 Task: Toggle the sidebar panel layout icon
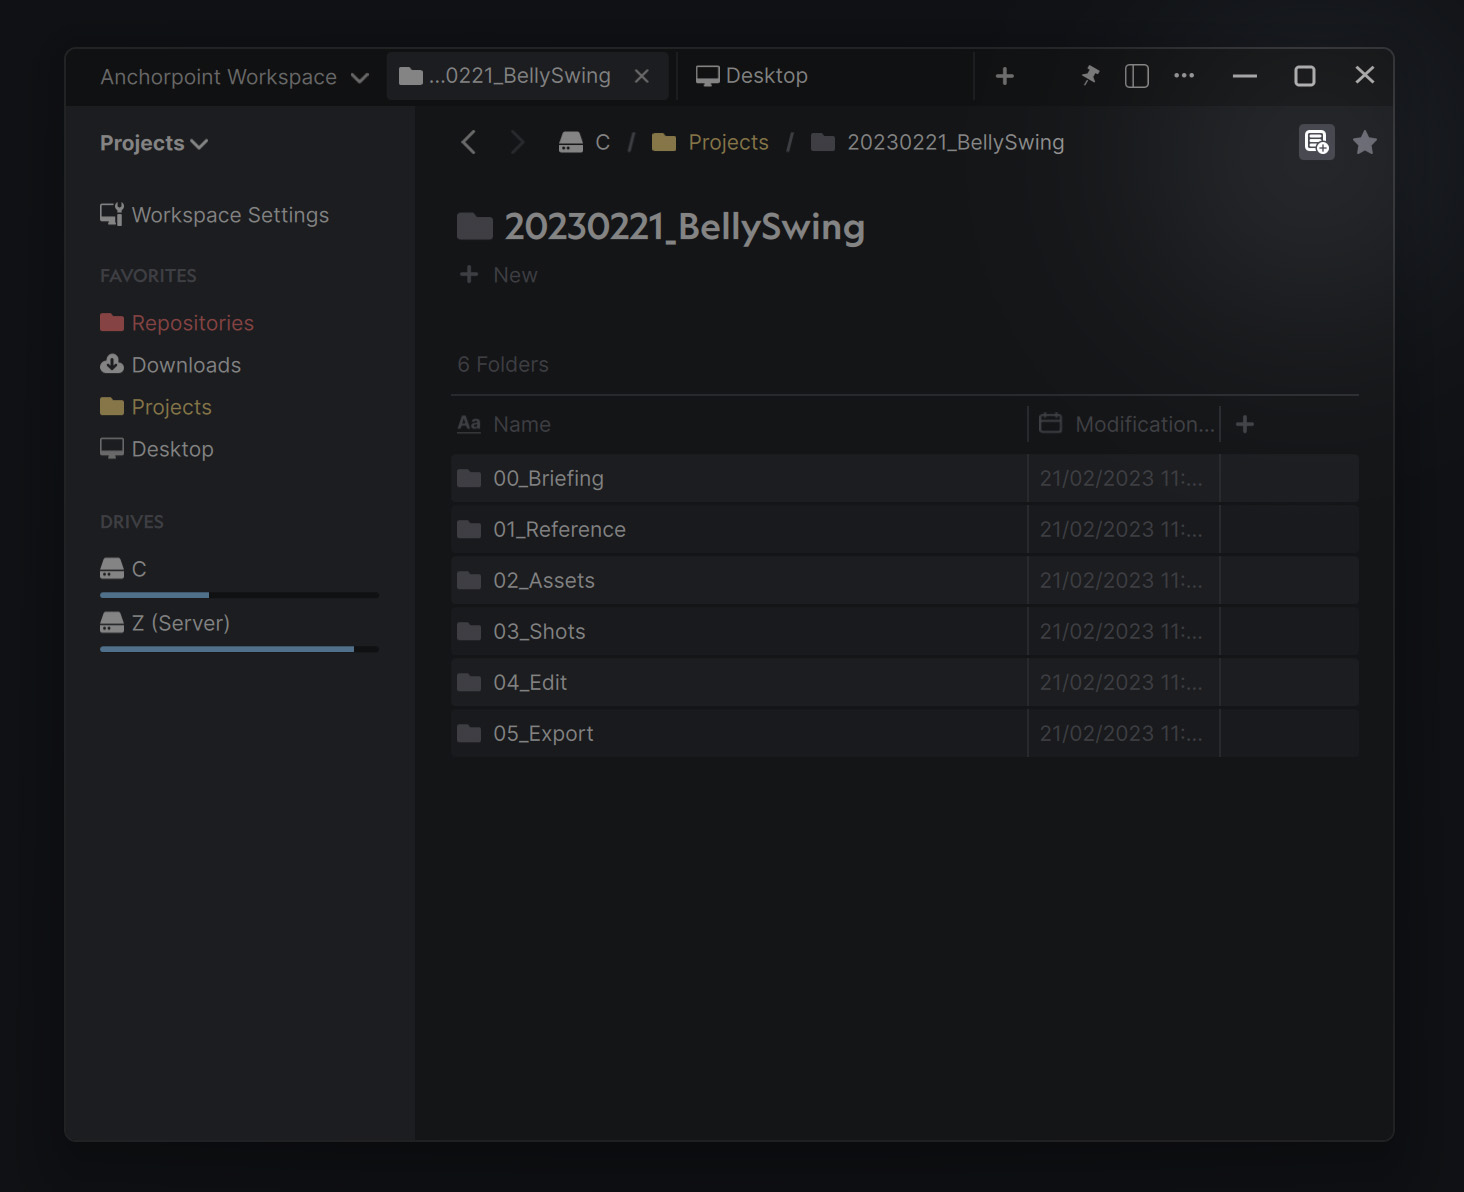pos(1137,76)
